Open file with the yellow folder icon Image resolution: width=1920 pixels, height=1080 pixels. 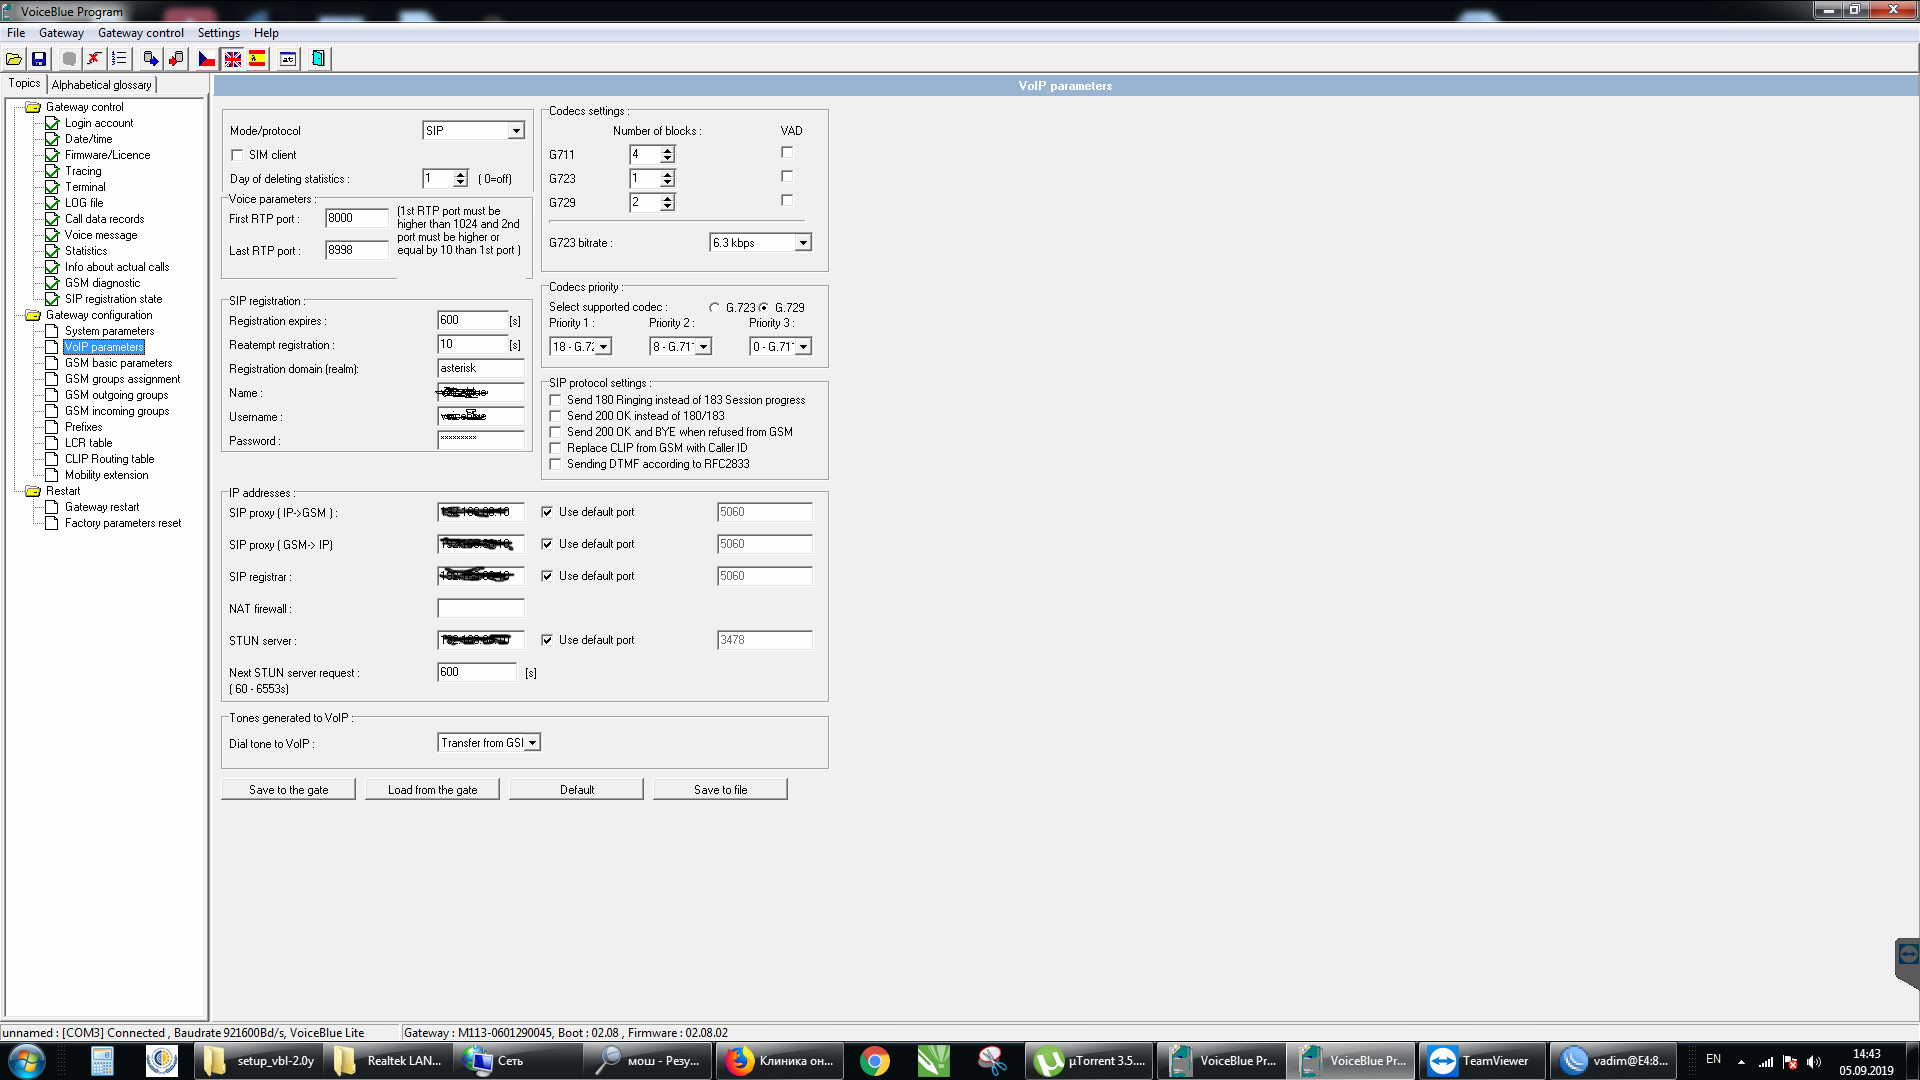tap(14, 59)
